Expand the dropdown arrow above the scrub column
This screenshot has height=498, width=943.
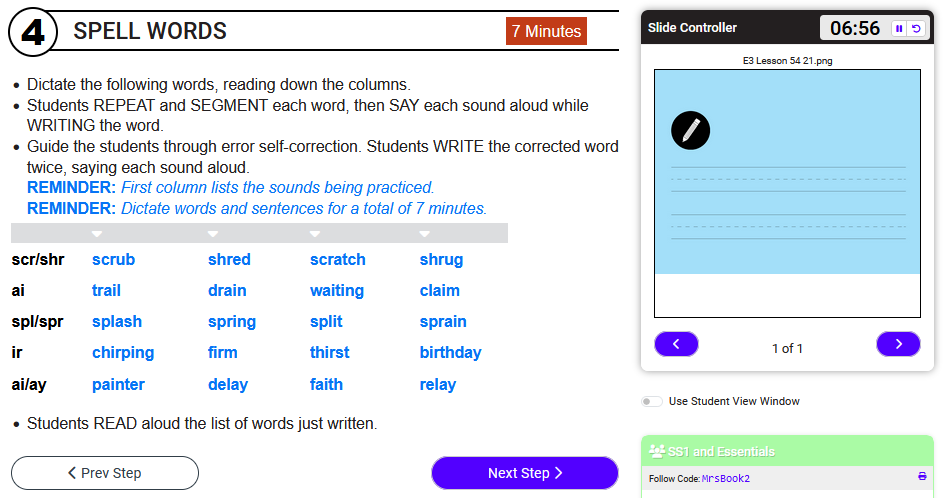(x=97, y=234)
